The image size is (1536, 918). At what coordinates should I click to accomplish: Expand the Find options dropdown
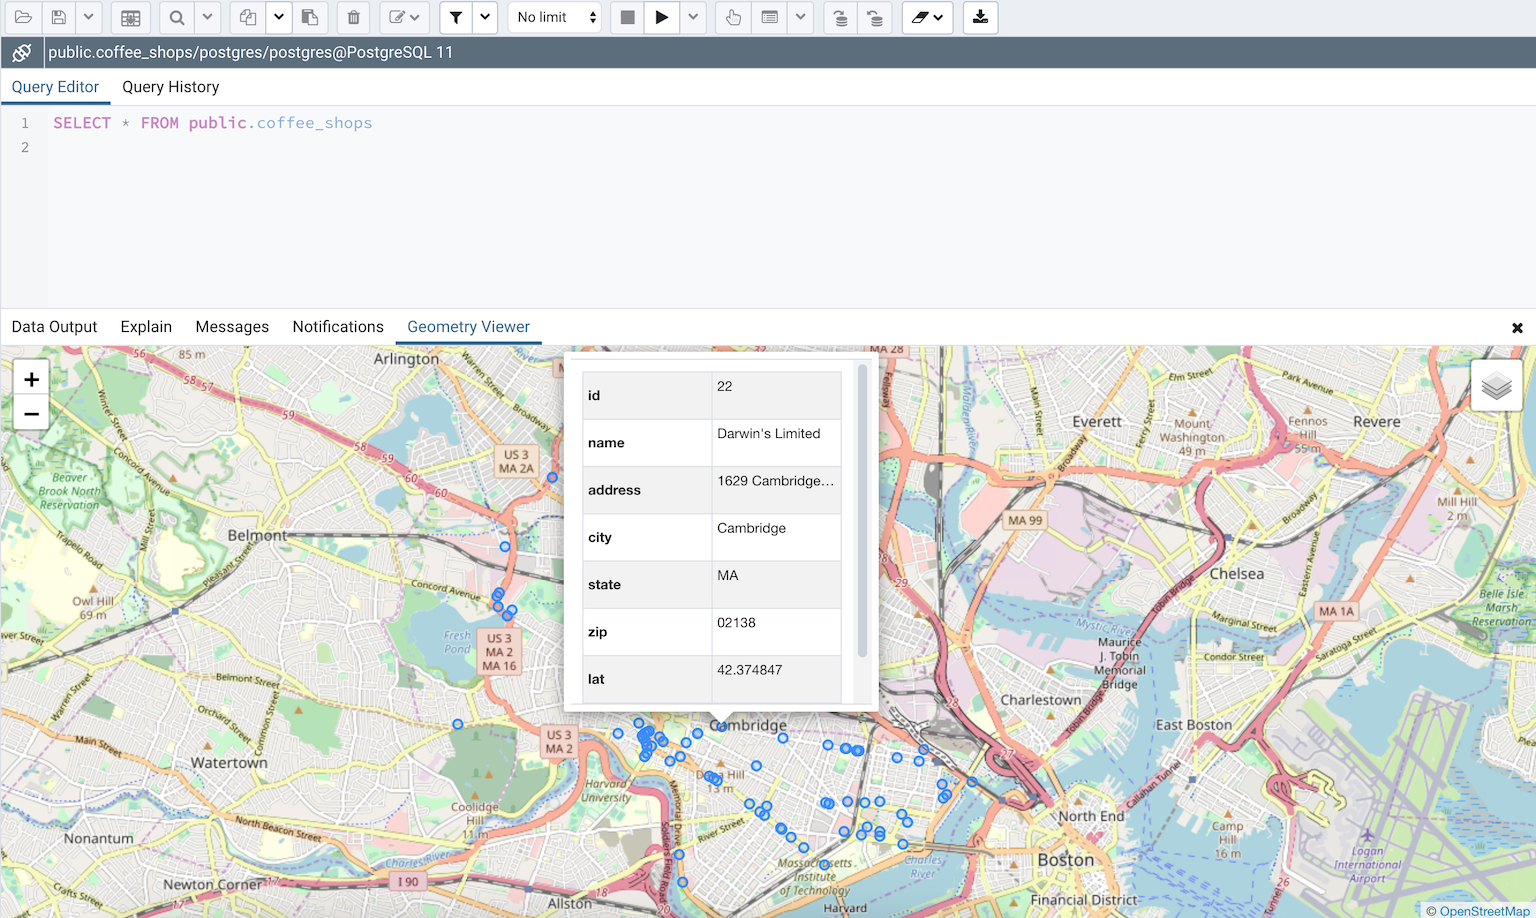coord(206,17)
